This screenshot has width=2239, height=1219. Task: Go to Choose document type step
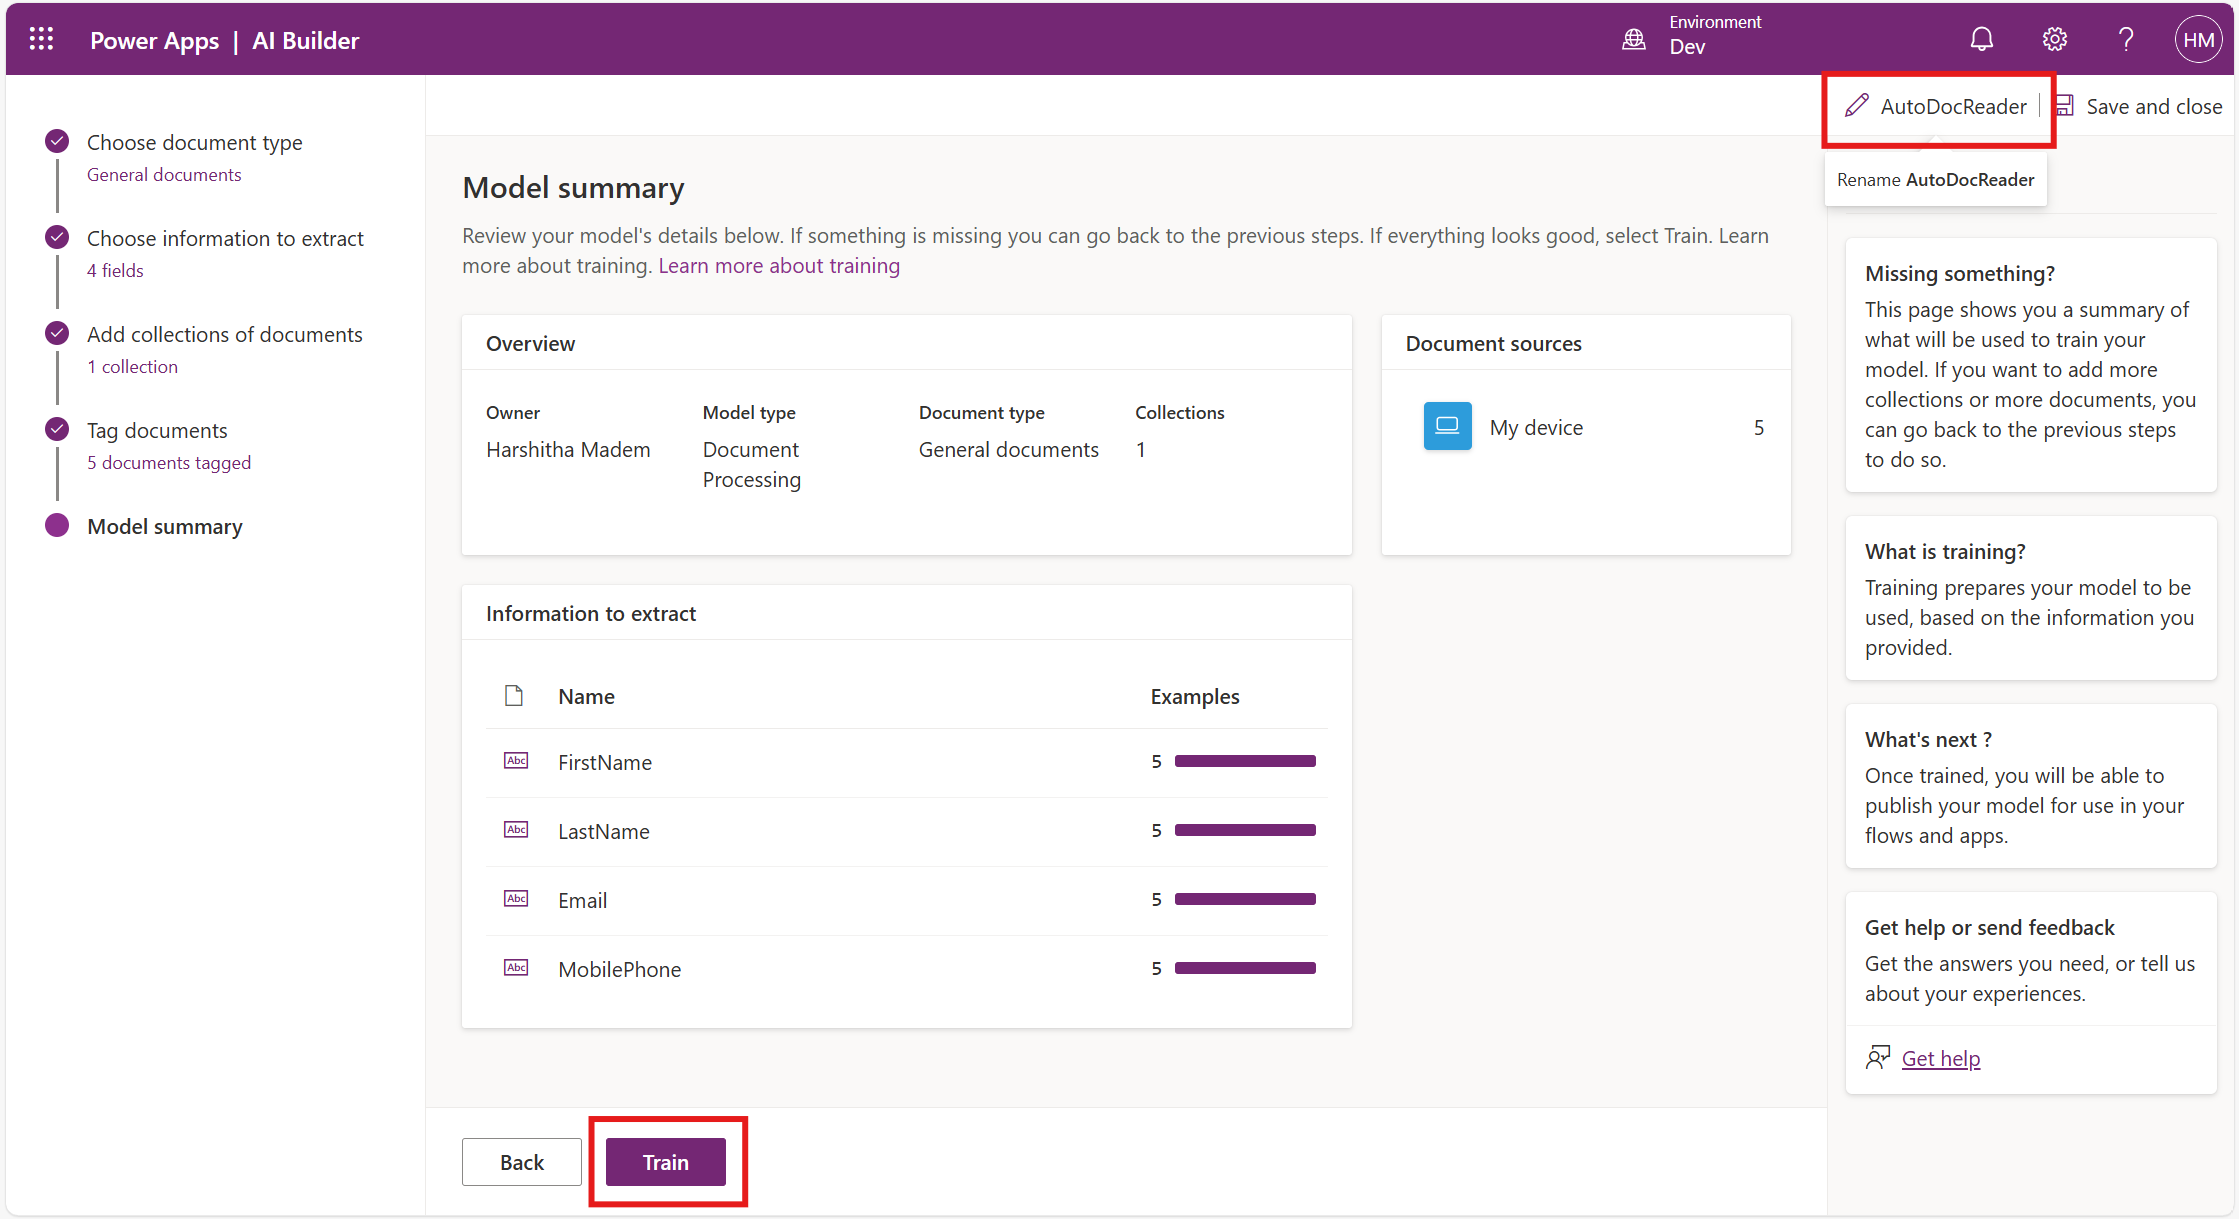pos(194,142)
